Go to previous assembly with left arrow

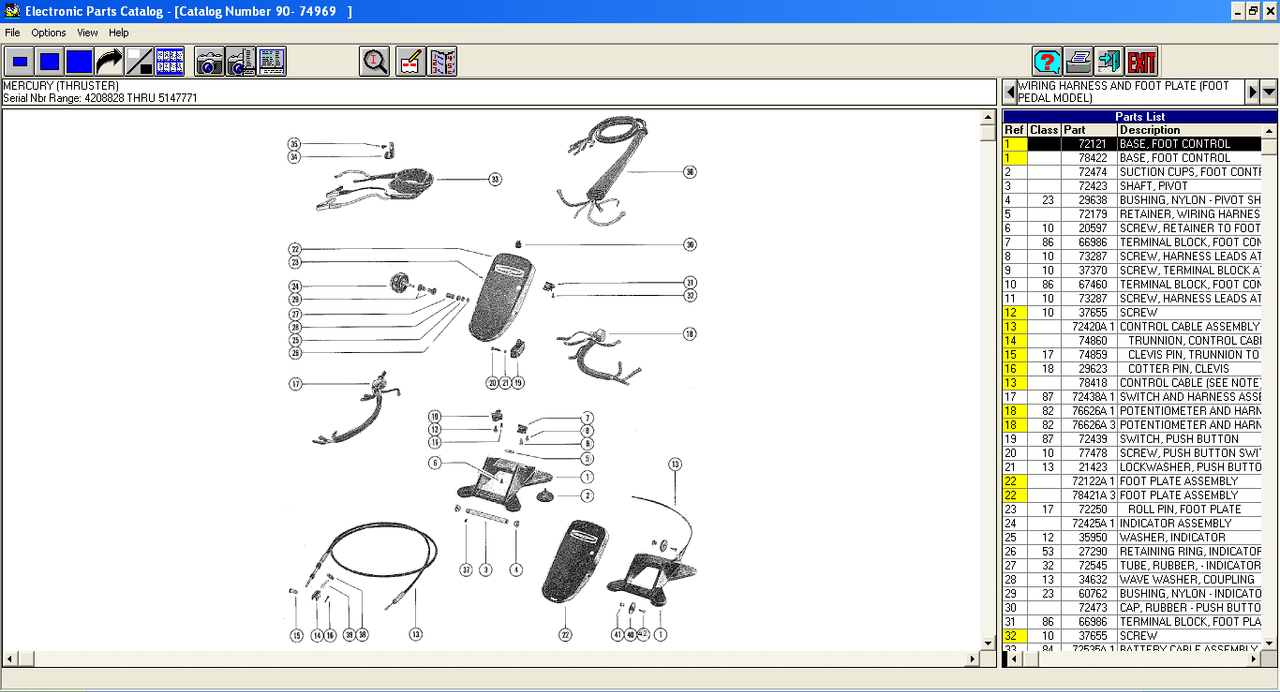[x=1010, y=92]
